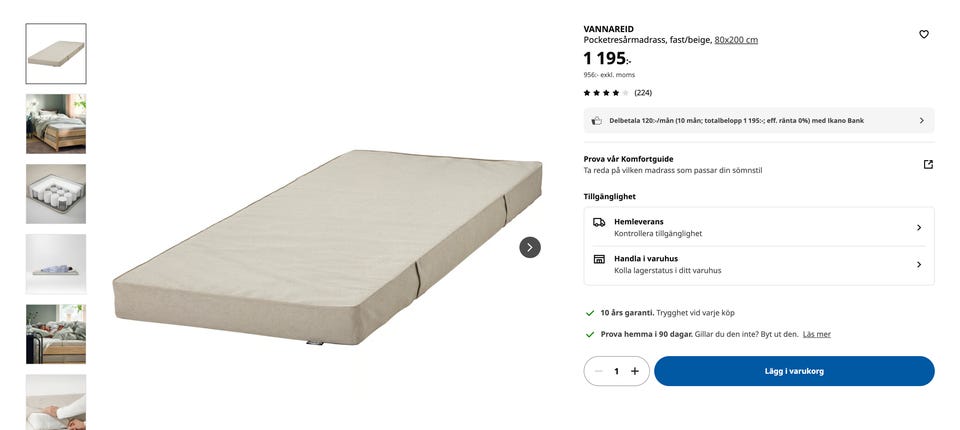Screen dimensions: 960x430
Task: Select the bedroom scene thumbnail
Action: click(56, 124)
